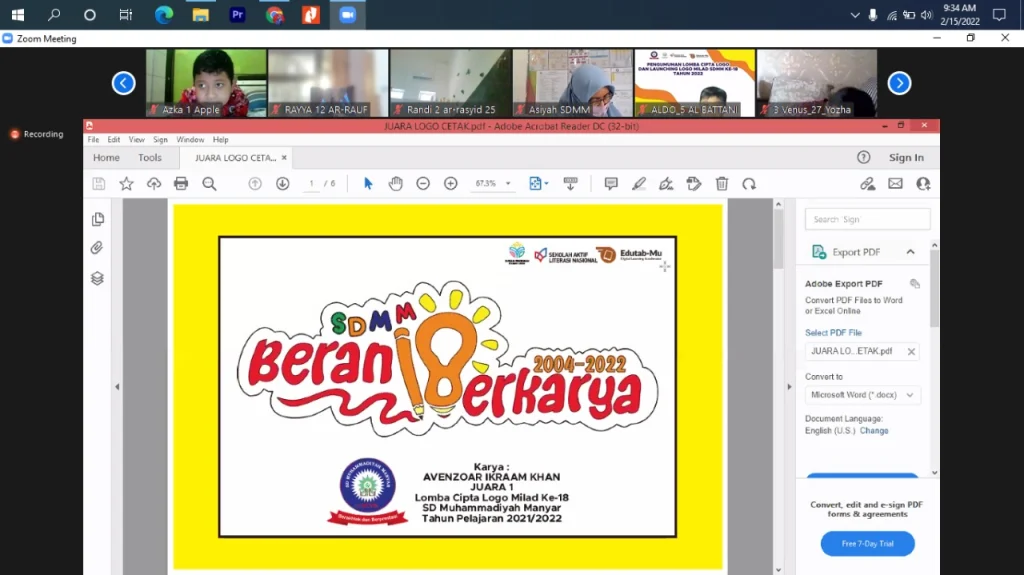
Task: Select the highlight text pen tool
Action: pos(639,184)
